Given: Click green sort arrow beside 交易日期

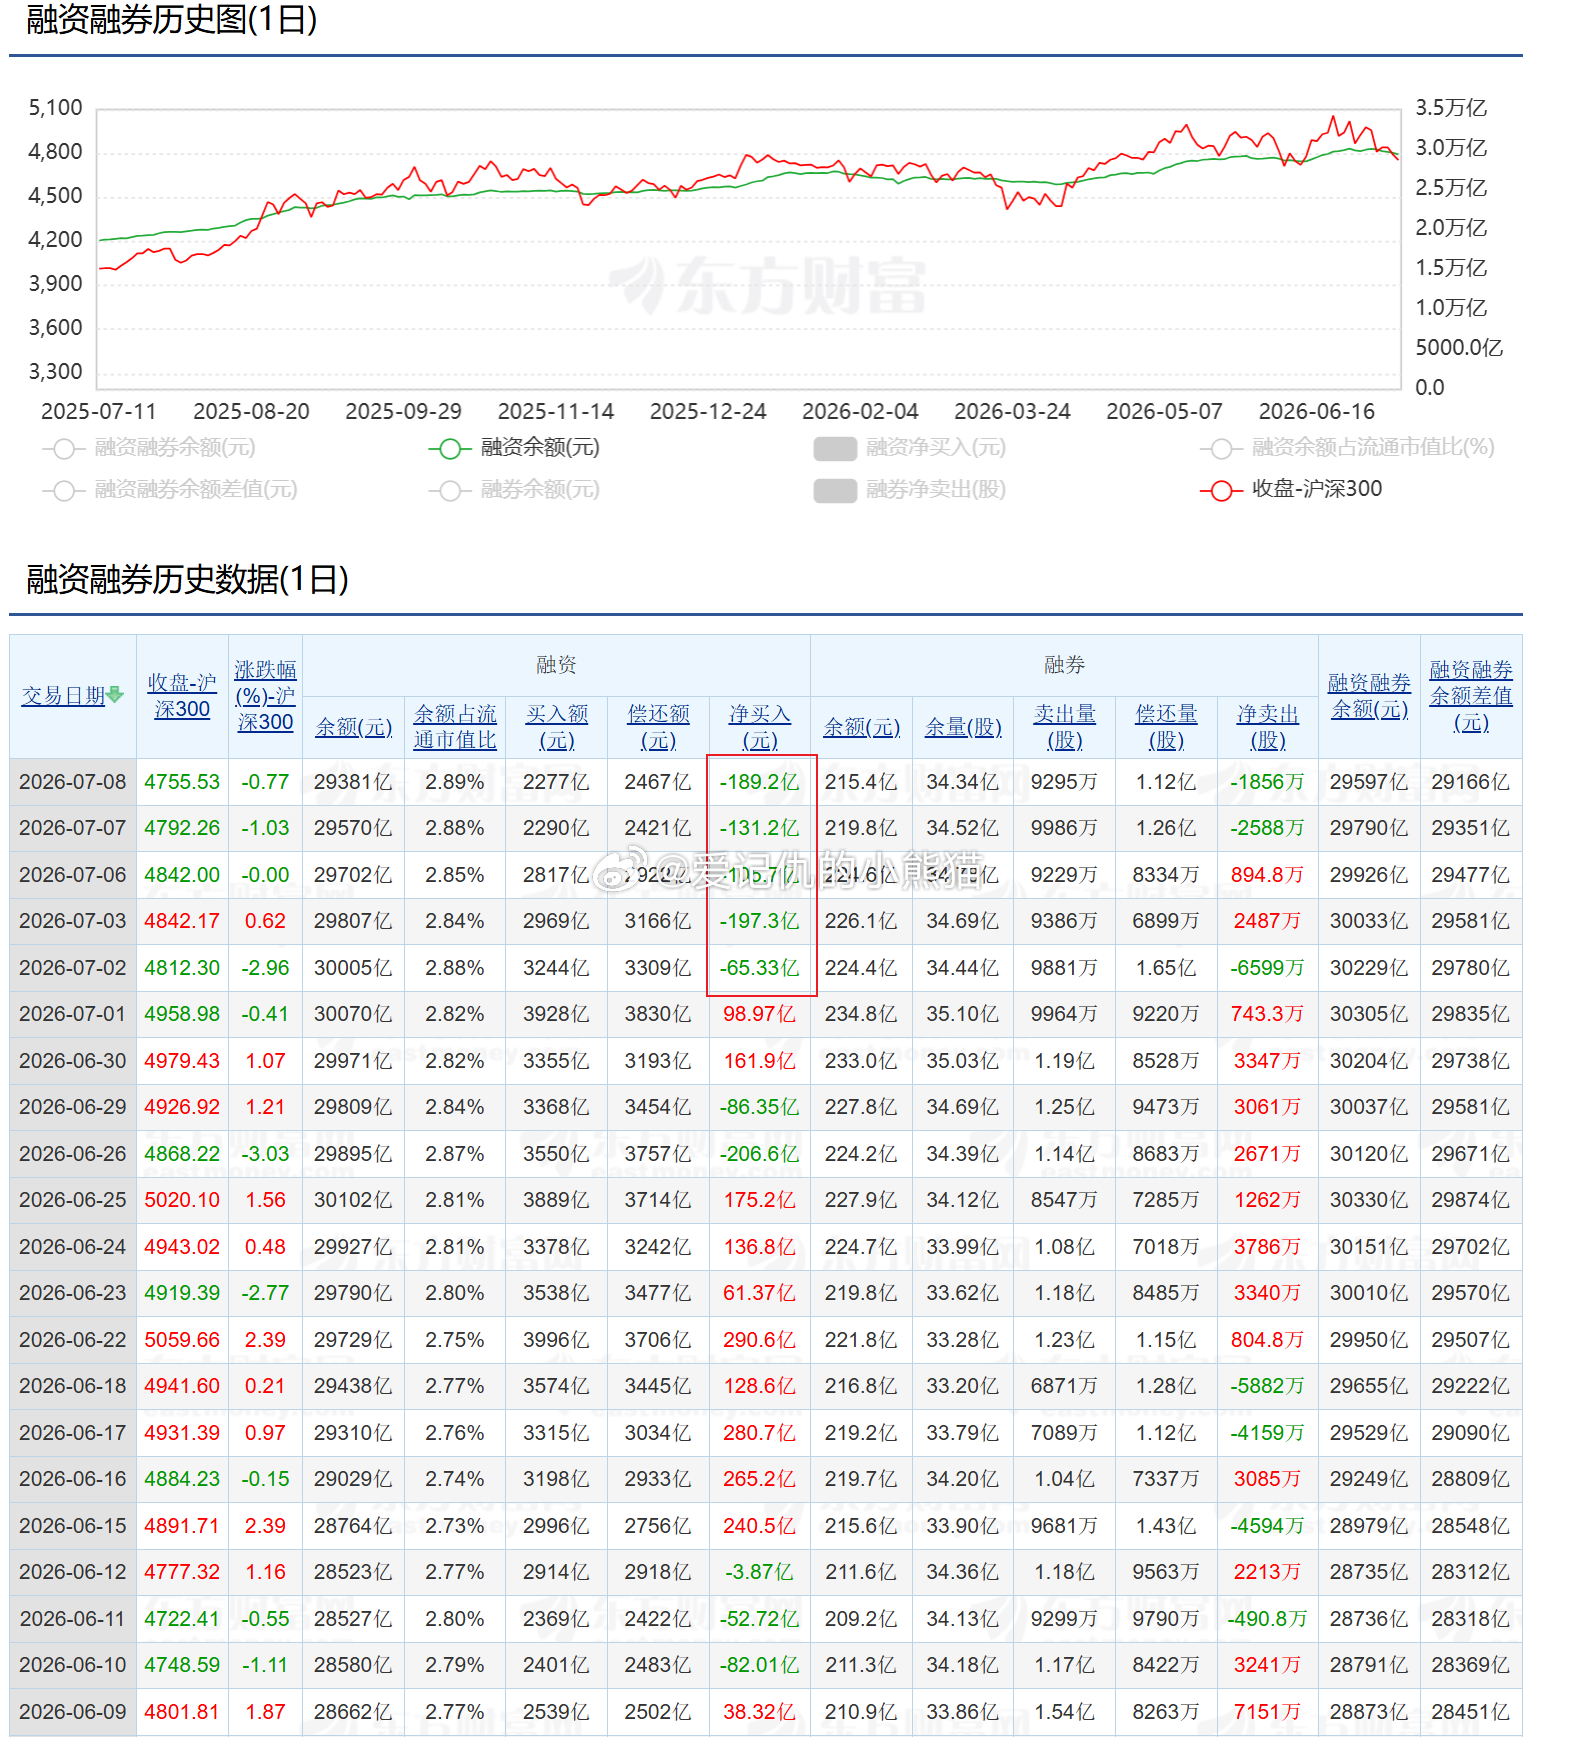Looking at the screenshot, I should coord(116,694).
